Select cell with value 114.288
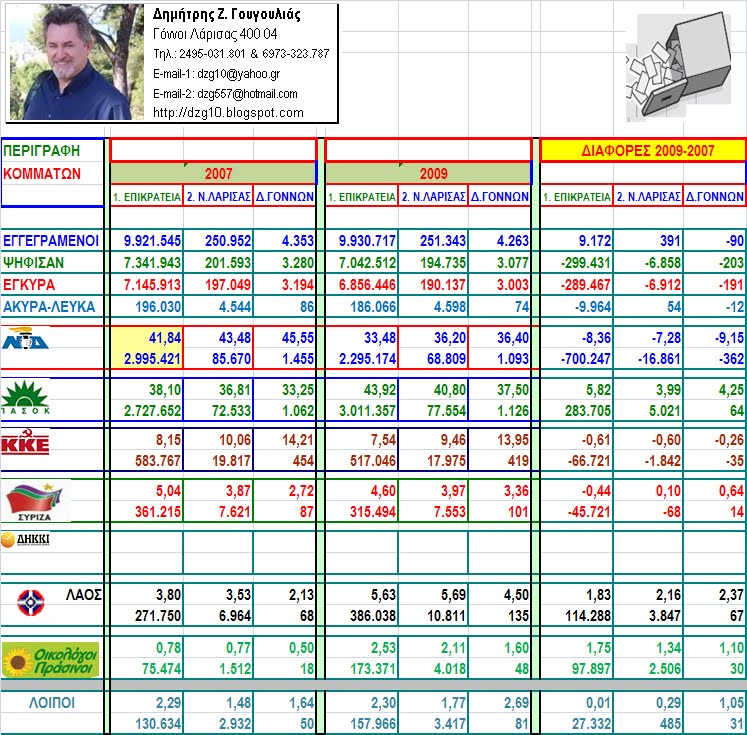747x735 pixels. pyautogui.click(x=577, y=616)
